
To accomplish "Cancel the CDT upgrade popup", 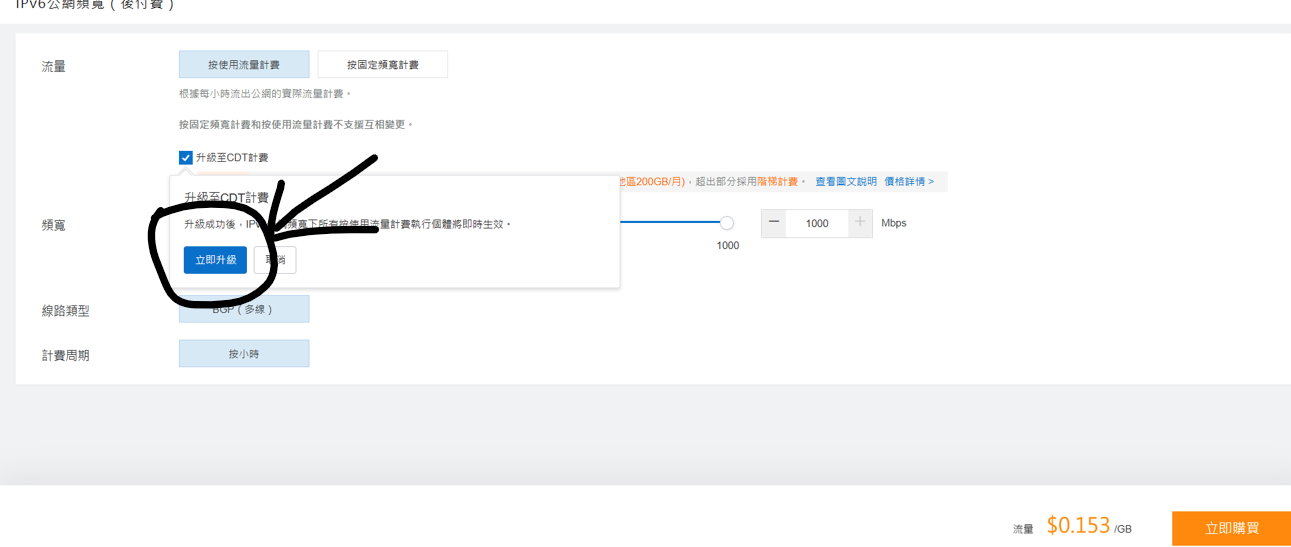I will click(275, 260).
